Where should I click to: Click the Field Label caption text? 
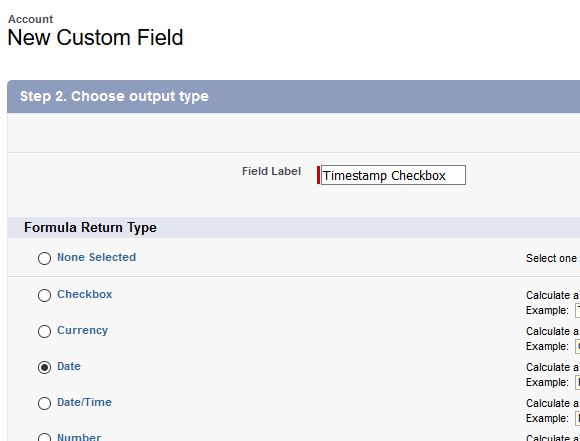(272, 171)
